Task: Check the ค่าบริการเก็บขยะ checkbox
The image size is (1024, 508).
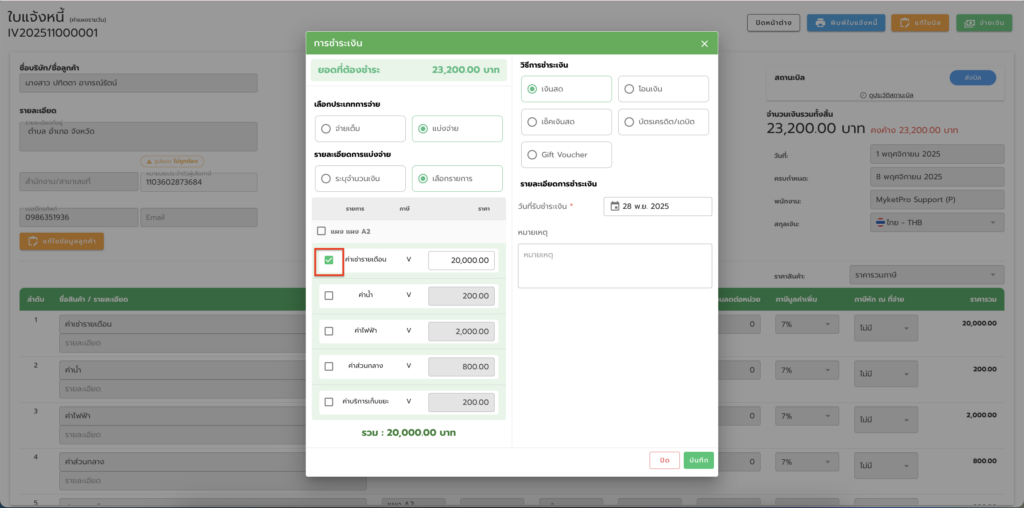Action: (x=329, y=402)
